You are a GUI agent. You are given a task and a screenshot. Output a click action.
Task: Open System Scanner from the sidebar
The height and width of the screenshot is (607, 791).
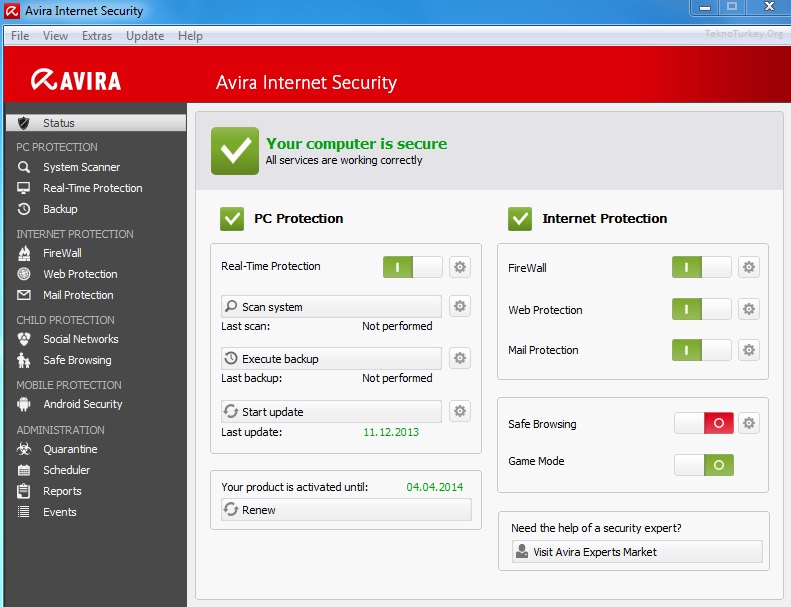pyautogui.click(x=82, y=167)
